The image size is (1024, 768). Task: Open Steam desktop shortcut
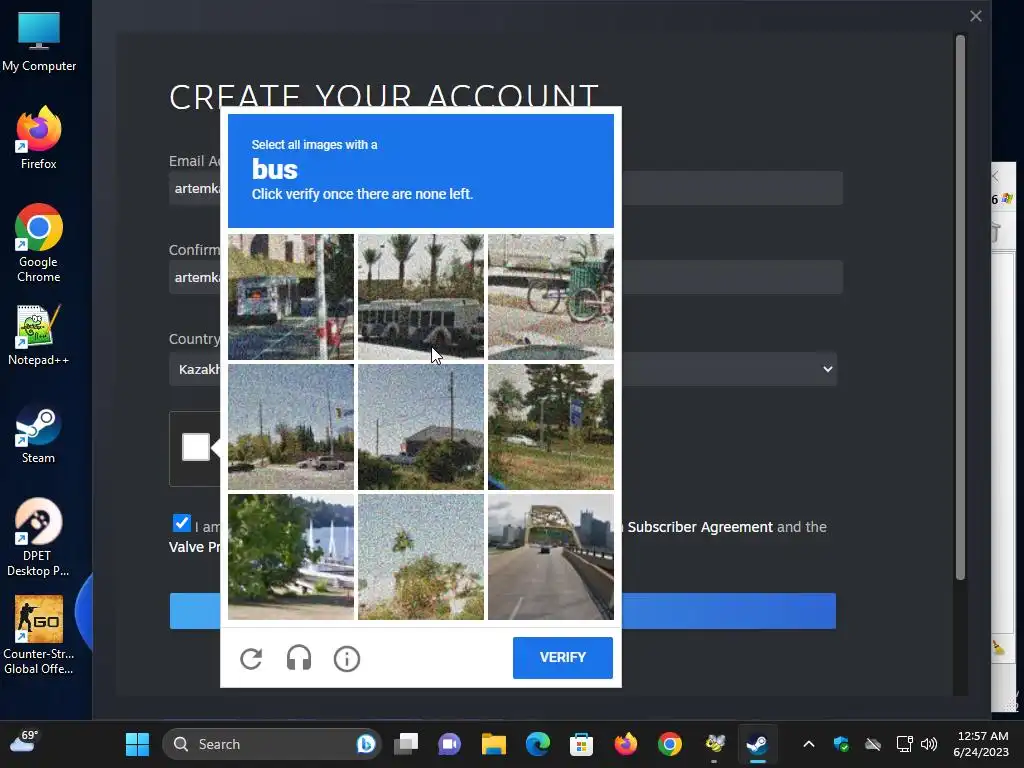click(x=39, y=434)
